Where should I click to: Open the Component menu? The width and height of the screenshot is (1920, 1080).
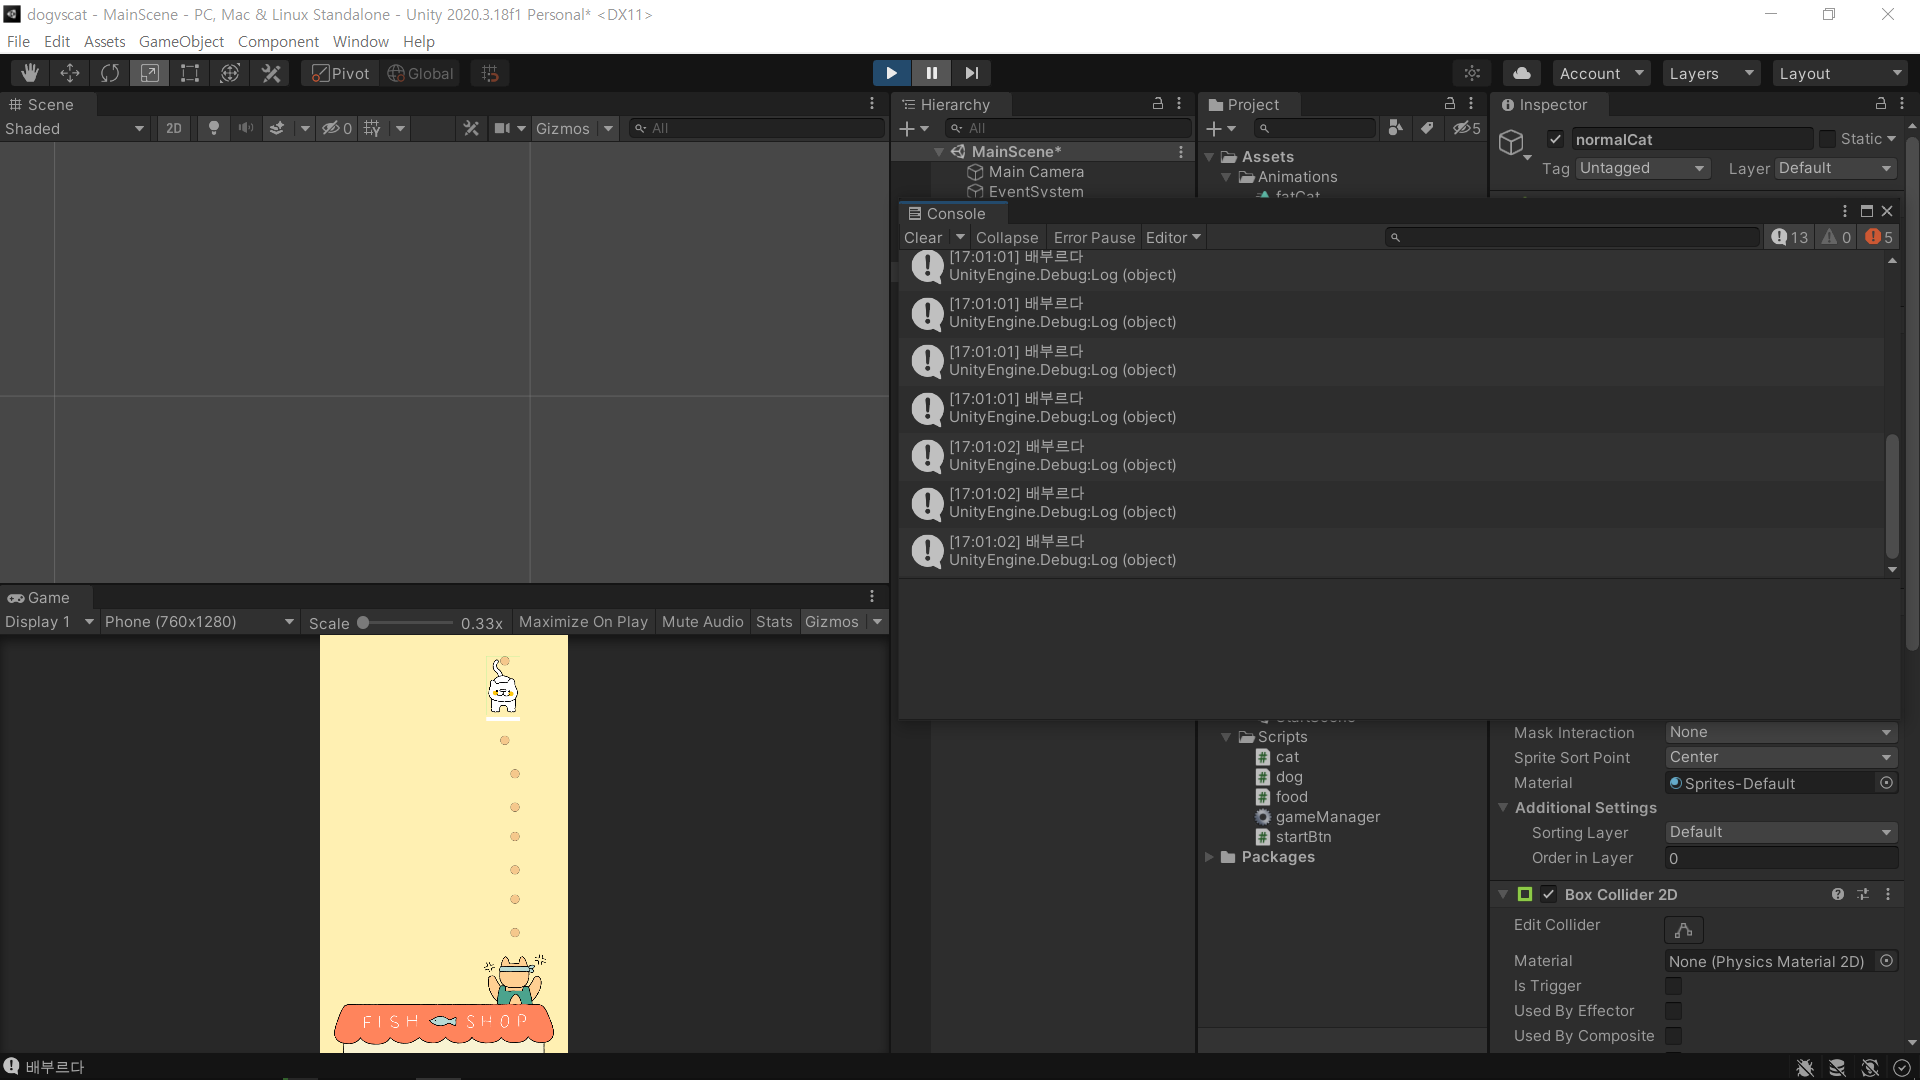278,41
